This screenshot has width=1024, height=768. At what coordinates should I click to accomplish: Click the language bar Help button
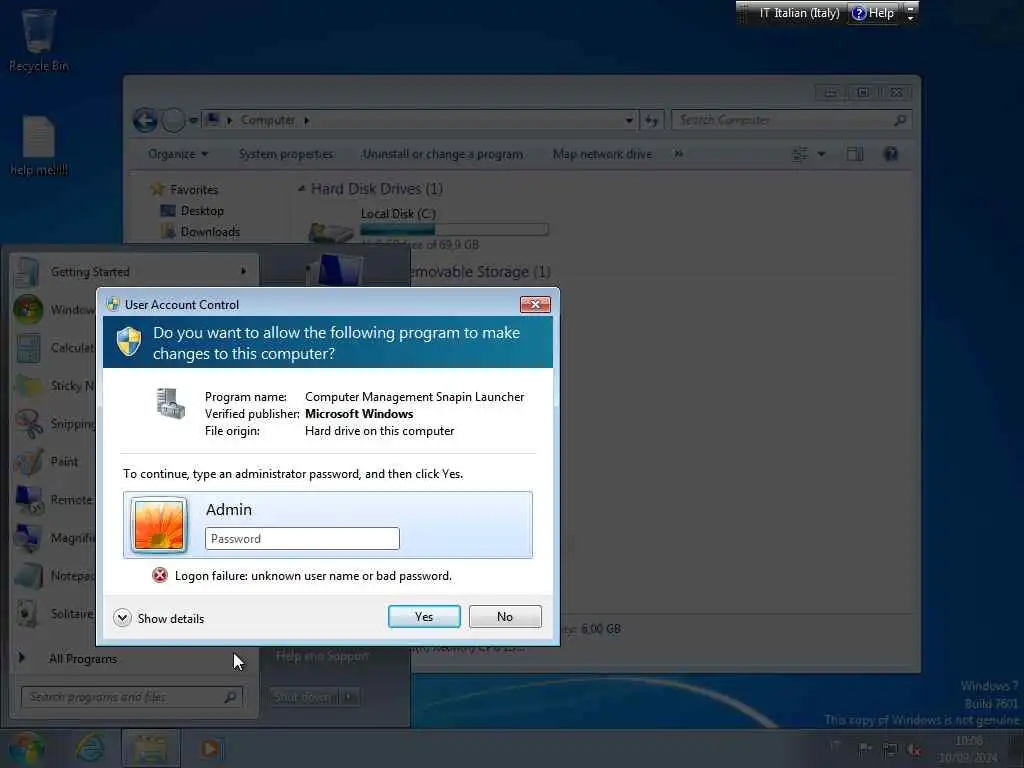click(873, 13)
